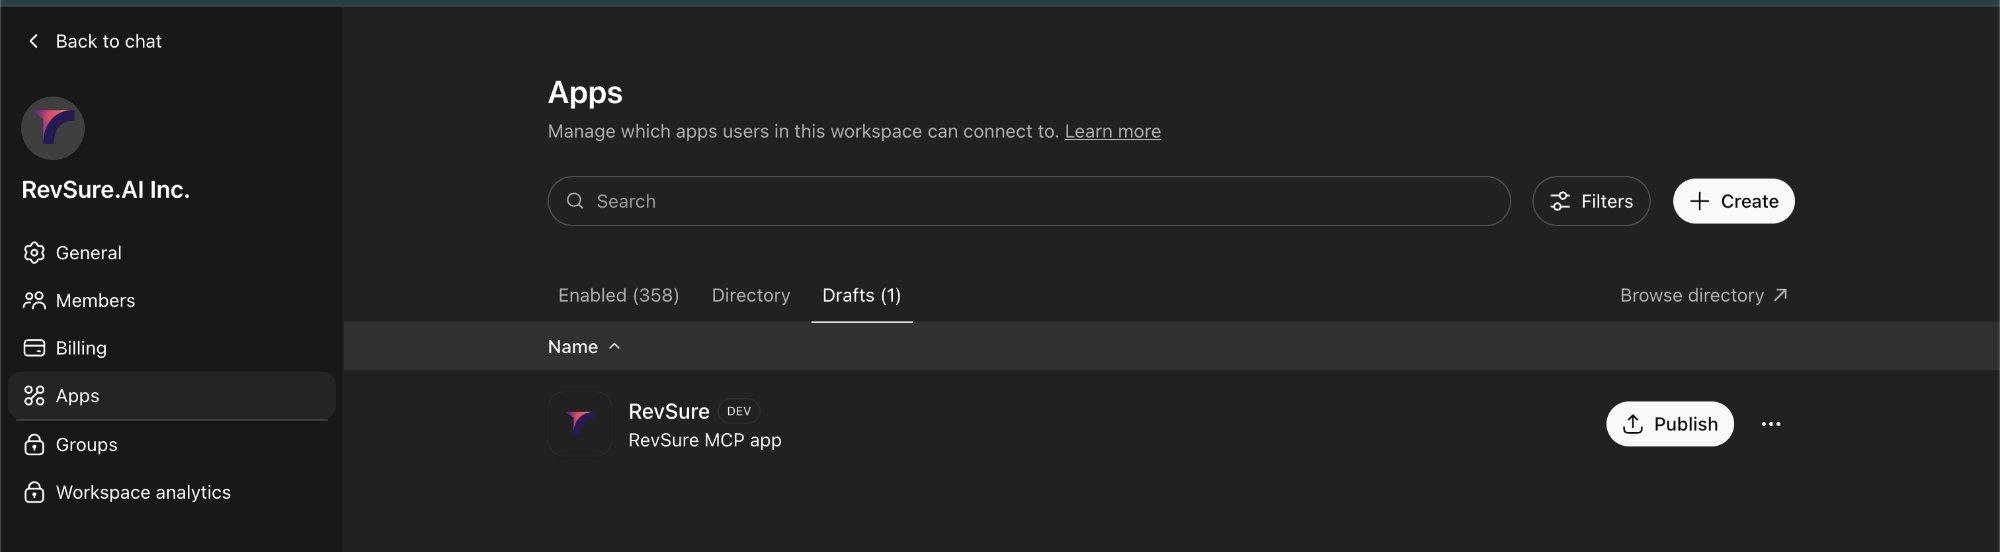Switch to Enabled (358) tab
The height and width of the screenshot is (552, 2000).
point(618,296)
